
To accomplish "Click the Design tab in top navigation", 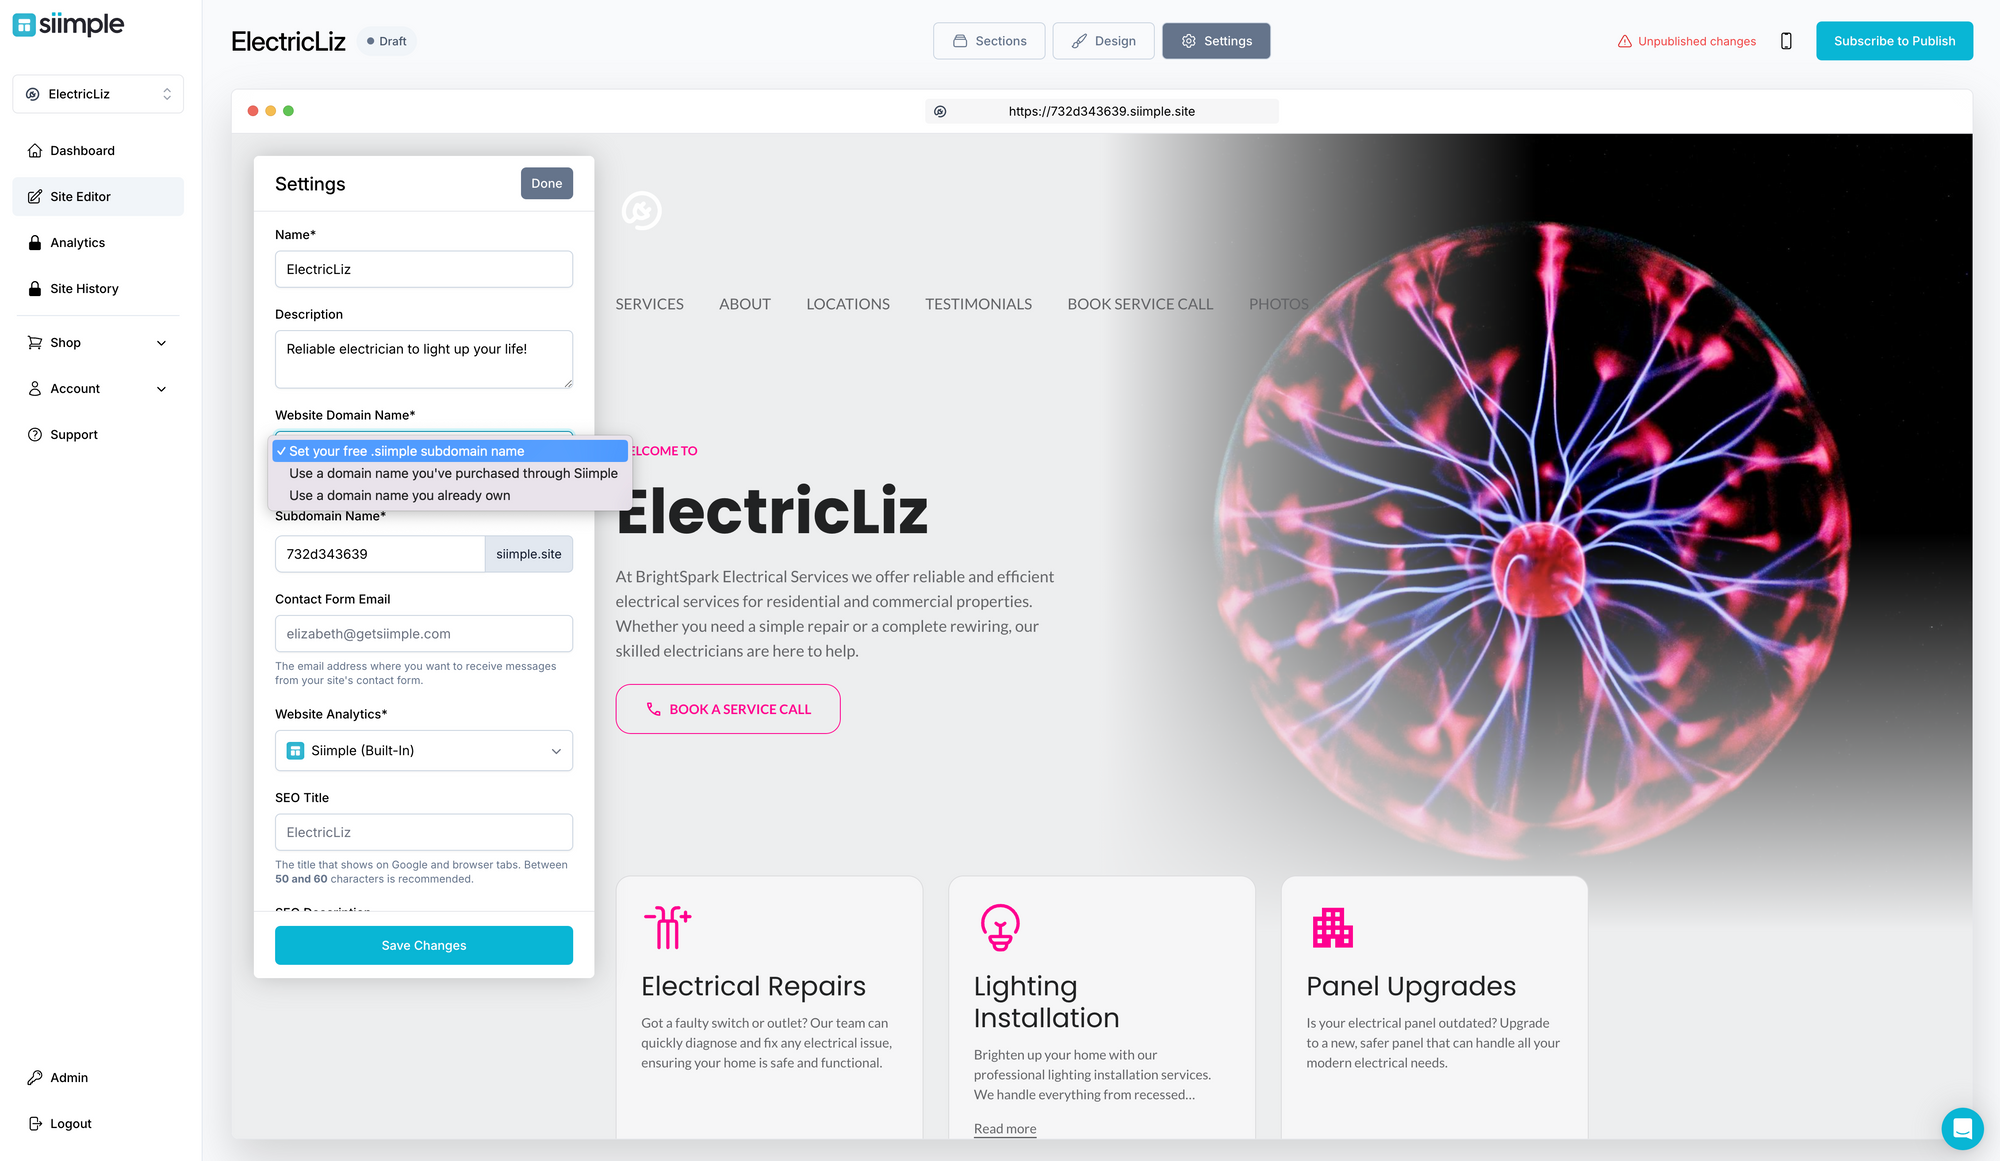I will click(x=1103, y=40).
